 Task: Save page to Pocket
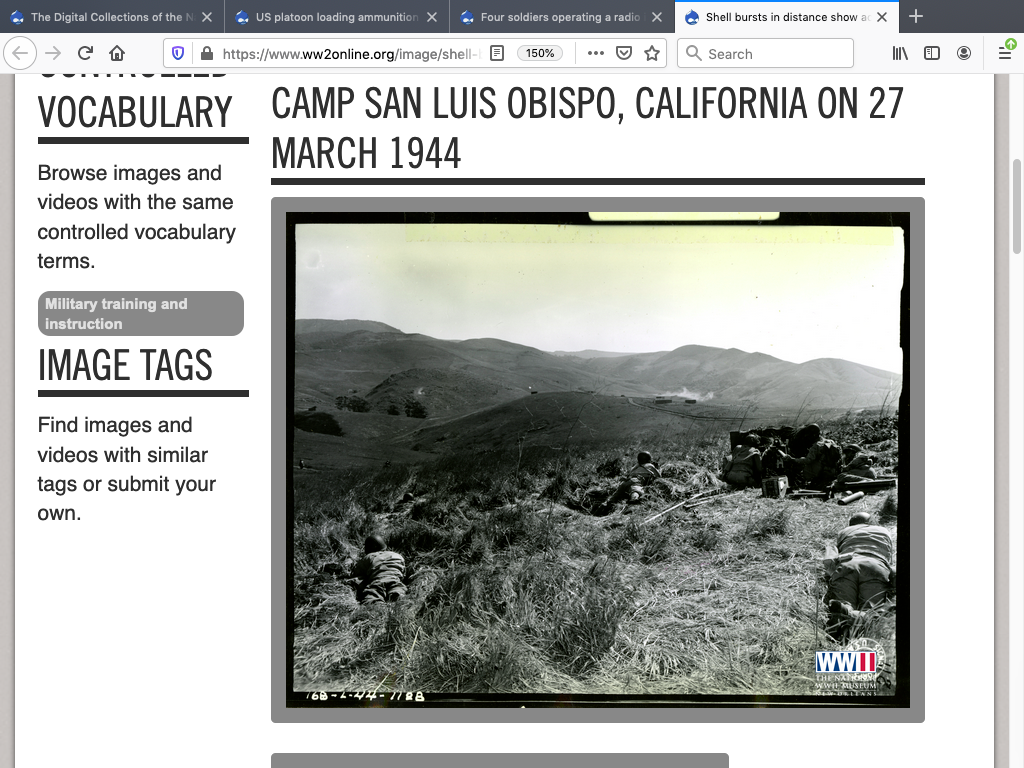623,54
